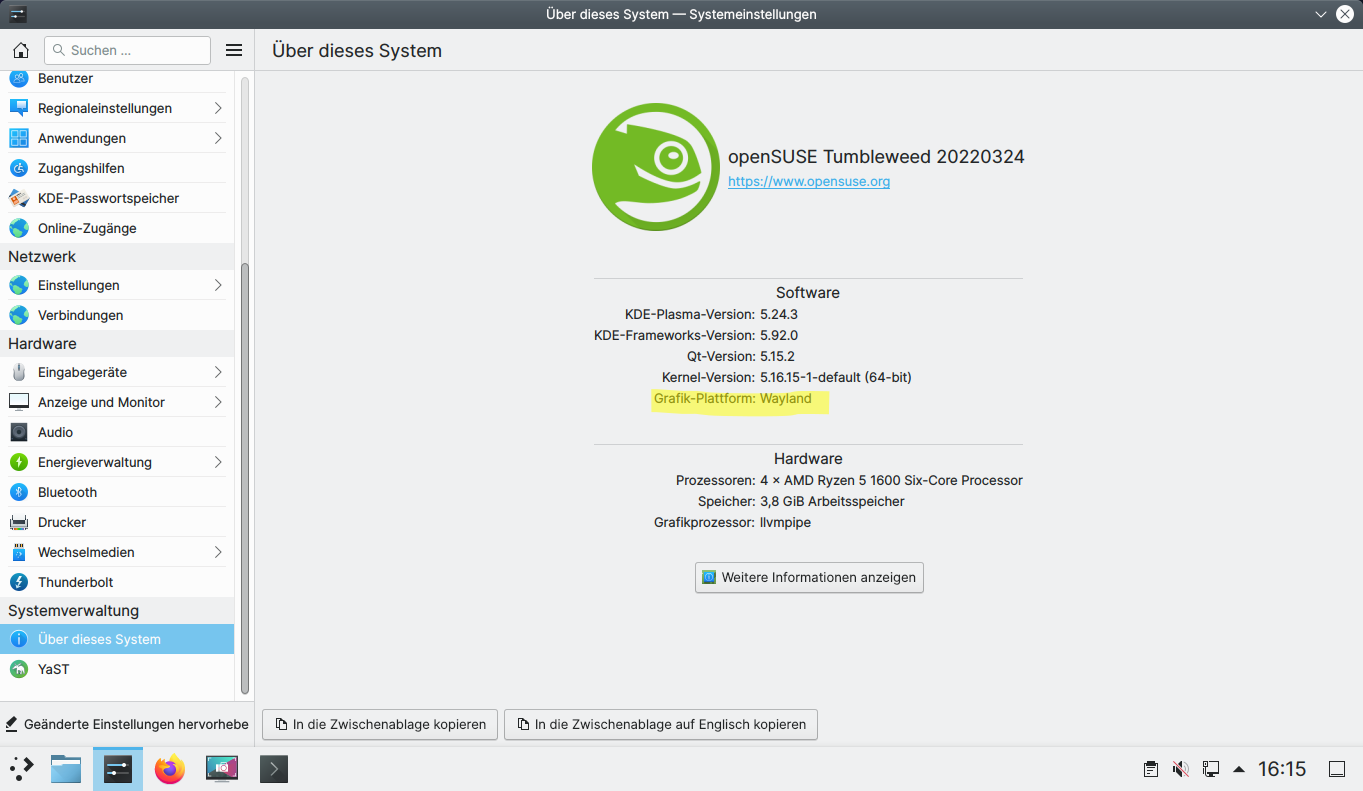1363x791 pixels.
Task: Open window menu icon in titlebar
Action: [18, 14]
